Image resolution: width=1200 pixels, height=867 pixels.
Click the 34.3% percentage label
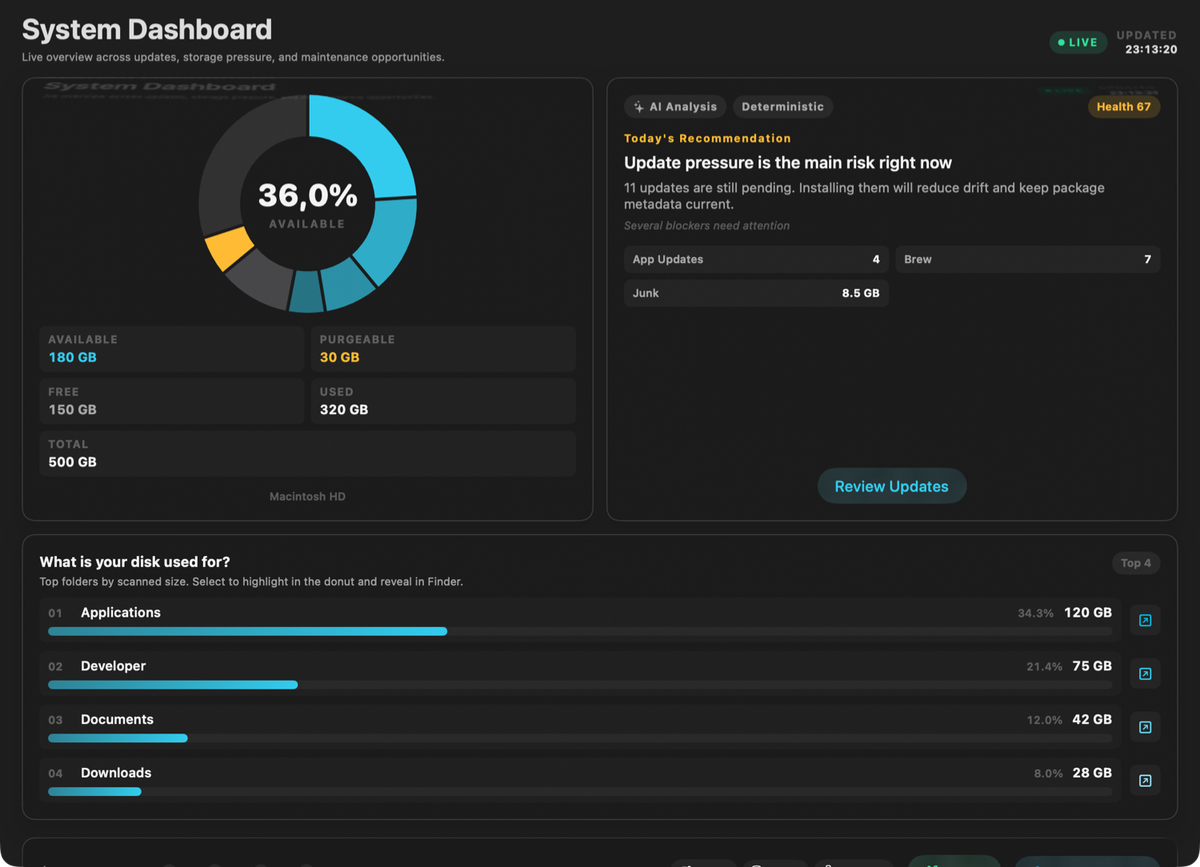tap(1036, 613)
